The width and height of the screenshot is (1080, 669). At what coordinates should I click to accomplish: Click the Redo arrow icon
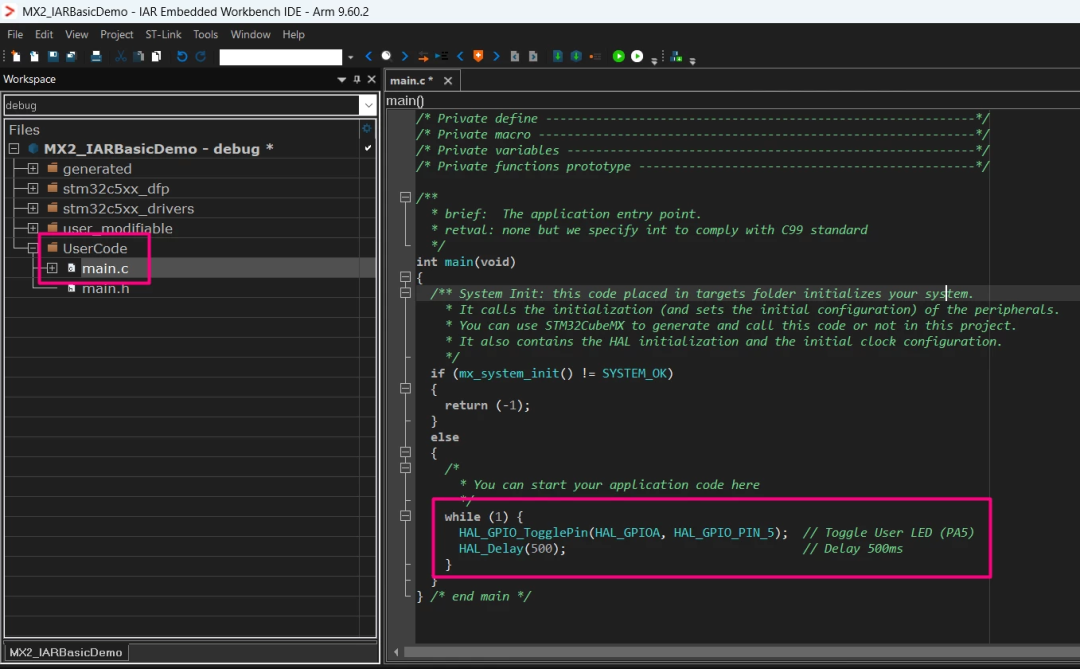click(x=200, y=56)
